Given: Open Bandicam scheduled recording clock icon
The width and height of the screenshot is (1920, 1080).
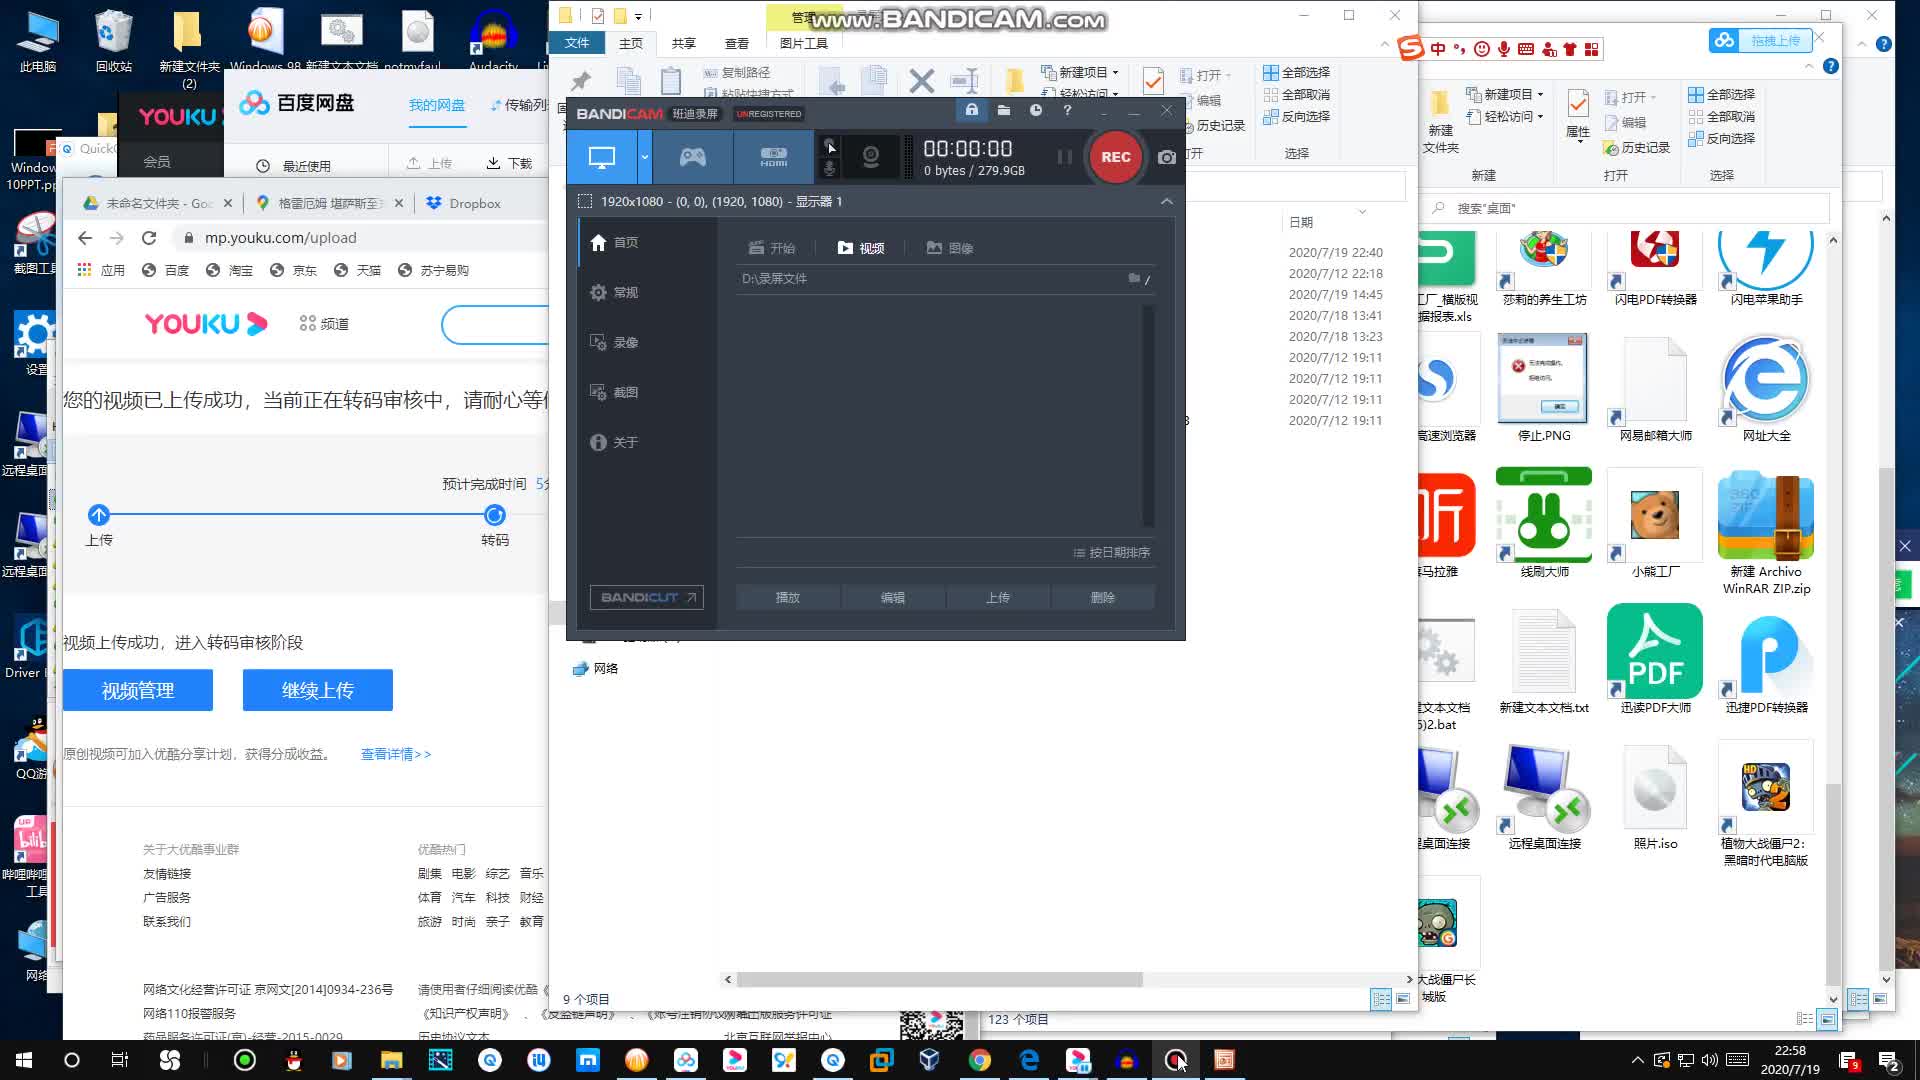Looking at the screenshot, I should (1036, 110).
